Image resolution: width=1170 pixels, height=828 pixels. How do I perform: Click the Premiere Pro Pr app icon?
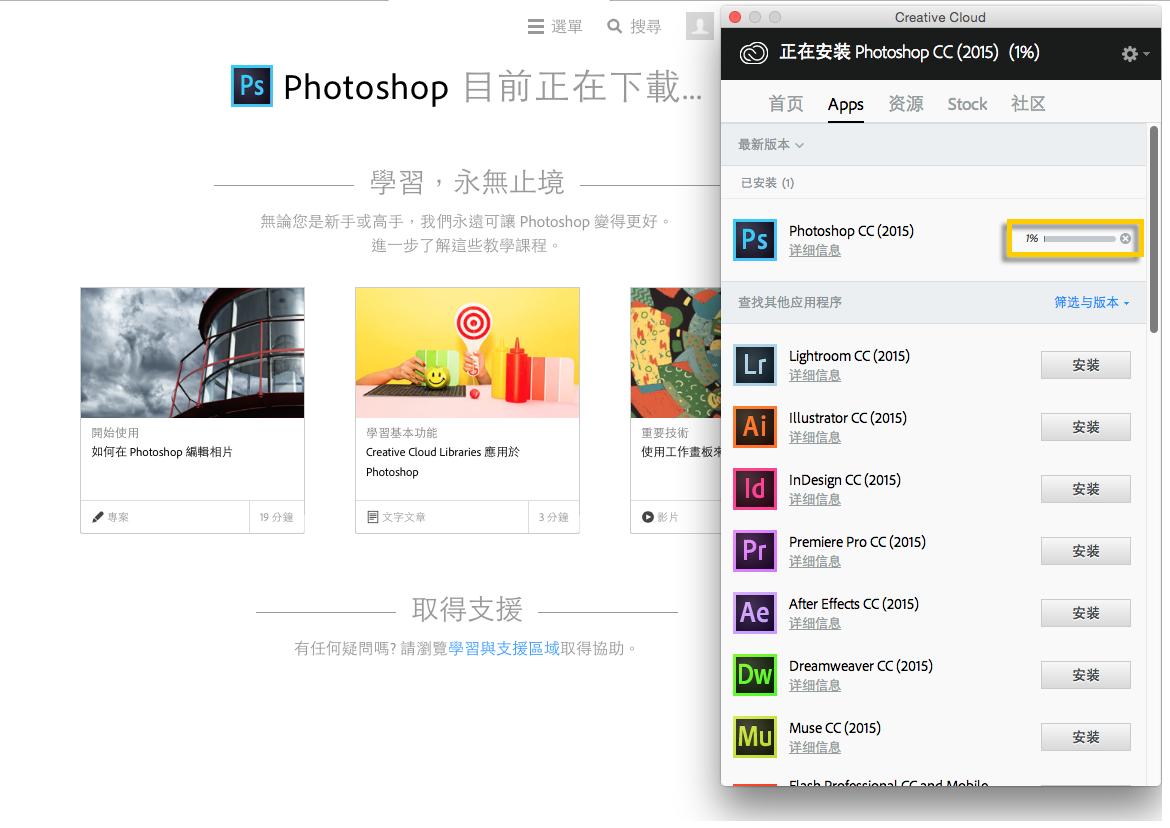pos(754,551)
